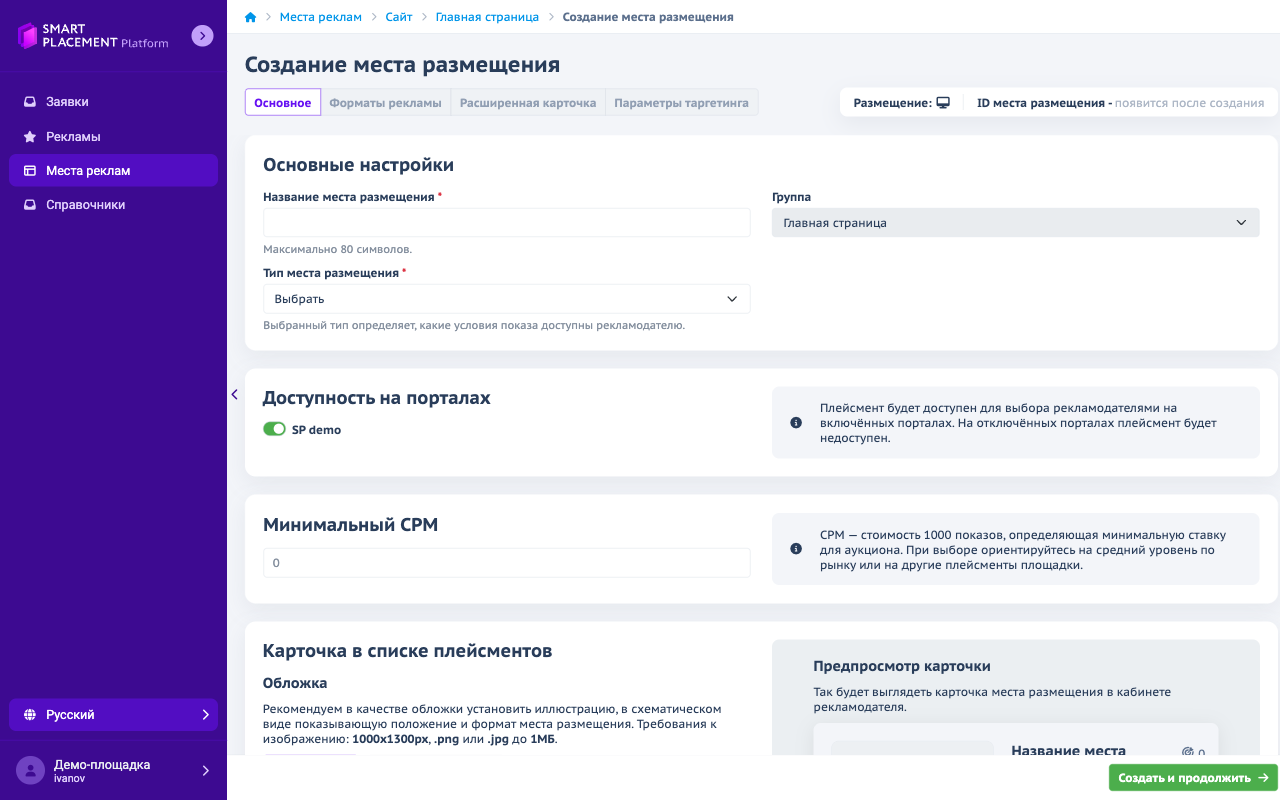Click the Доступность на порталах heading
The height and width of the screenshot is (800, 1280).
tap(377, 398)
